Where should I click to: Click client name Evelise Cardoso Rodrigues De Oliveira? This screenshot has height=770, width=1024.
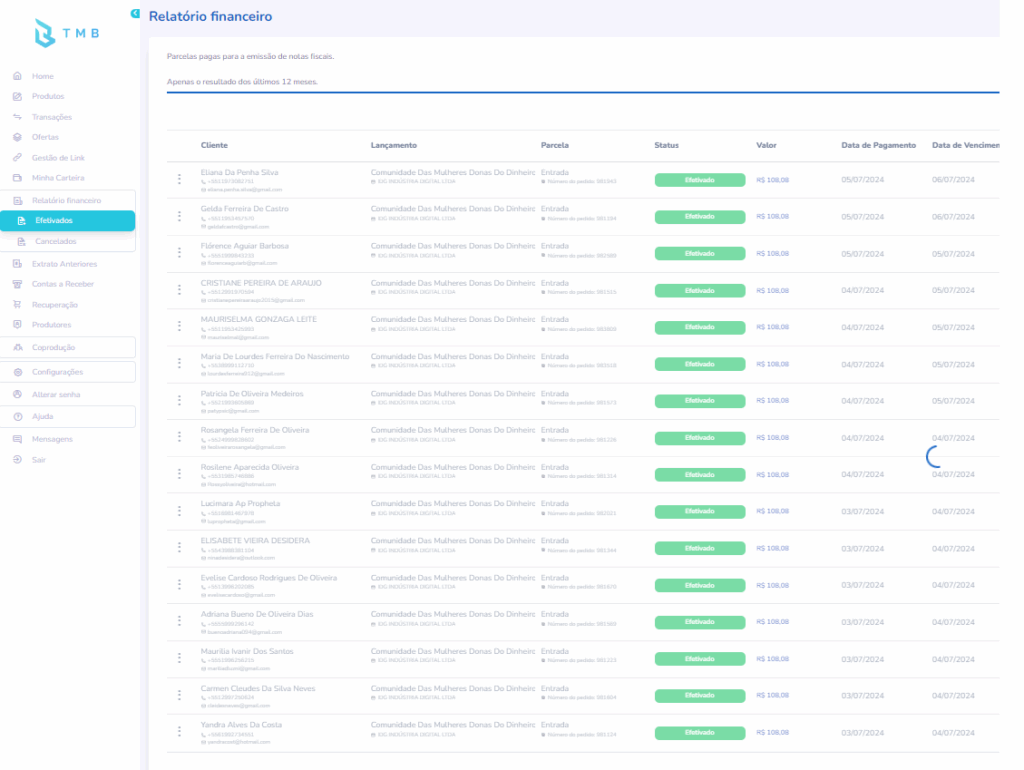click(x=269, y=577)
